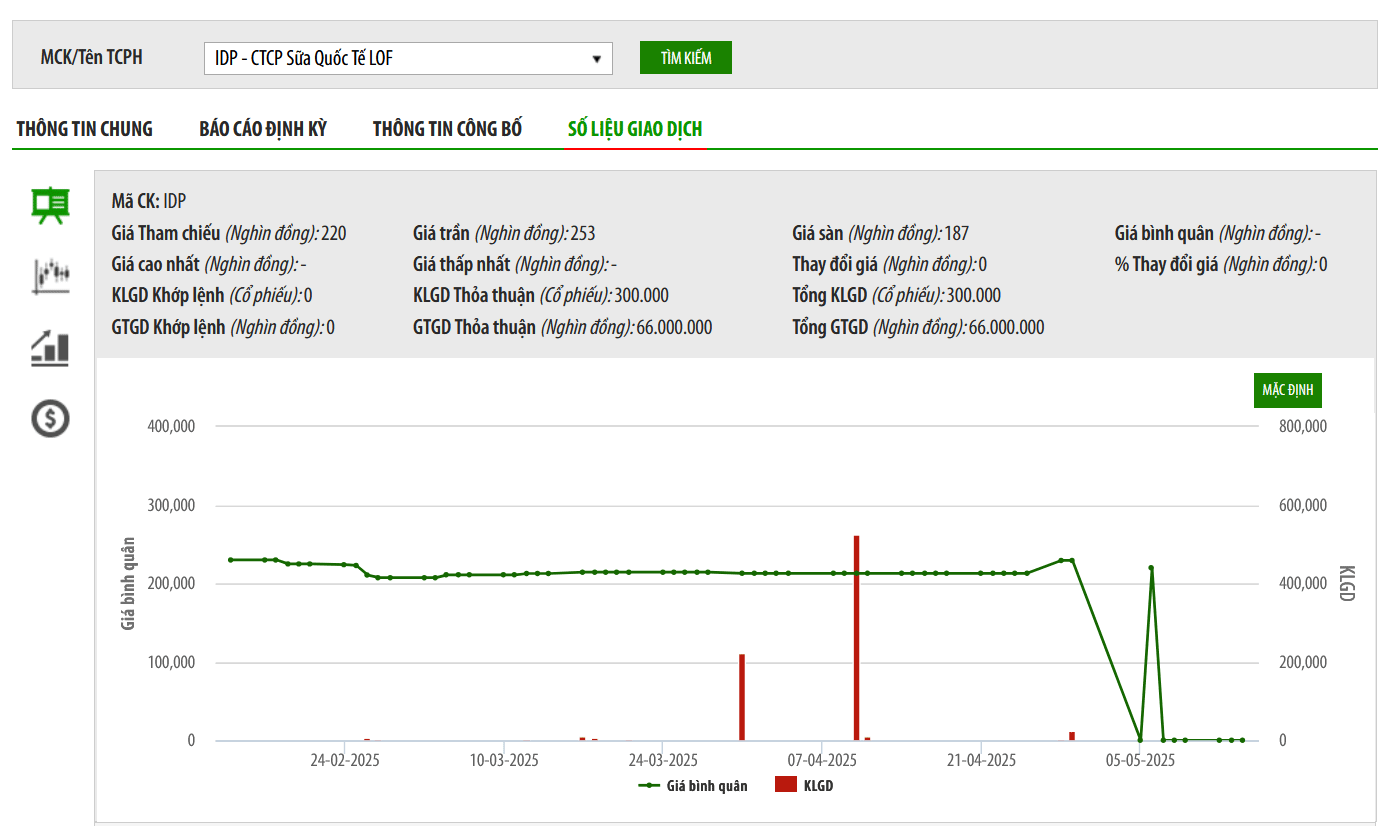Image resolution: width=1380 pixels, height=826 pixels.
Task: Reset chart with MẶC ĐỊNH button
Action: [1287, 390]
